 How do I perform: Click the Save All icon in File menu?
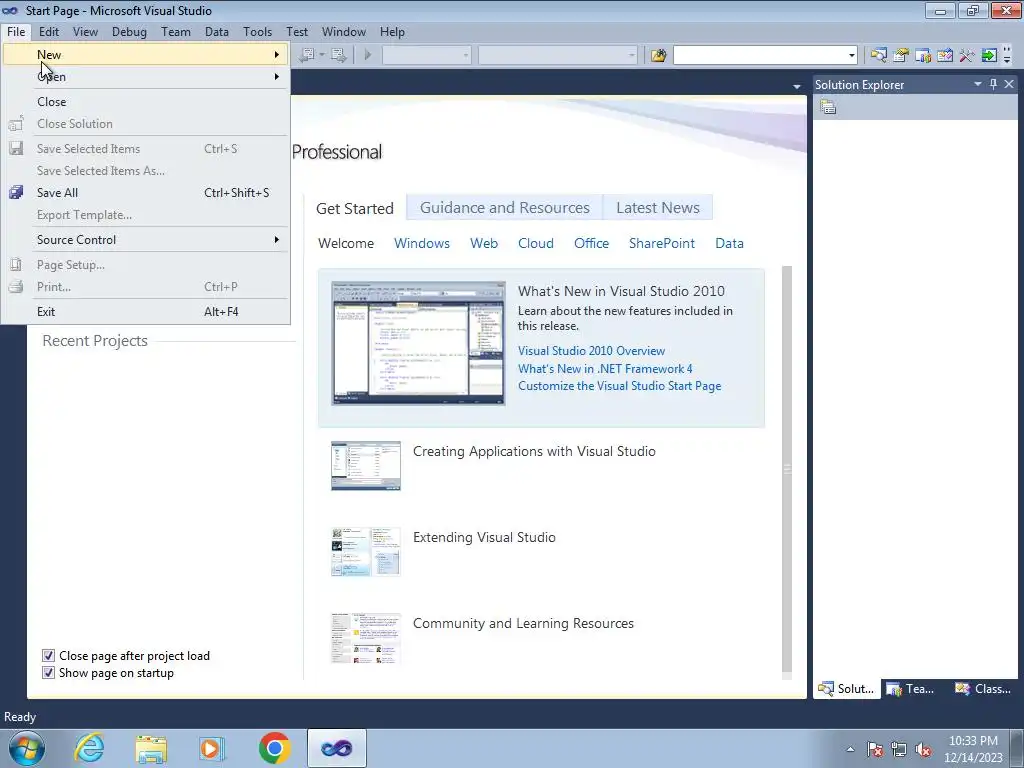(16, 193)
